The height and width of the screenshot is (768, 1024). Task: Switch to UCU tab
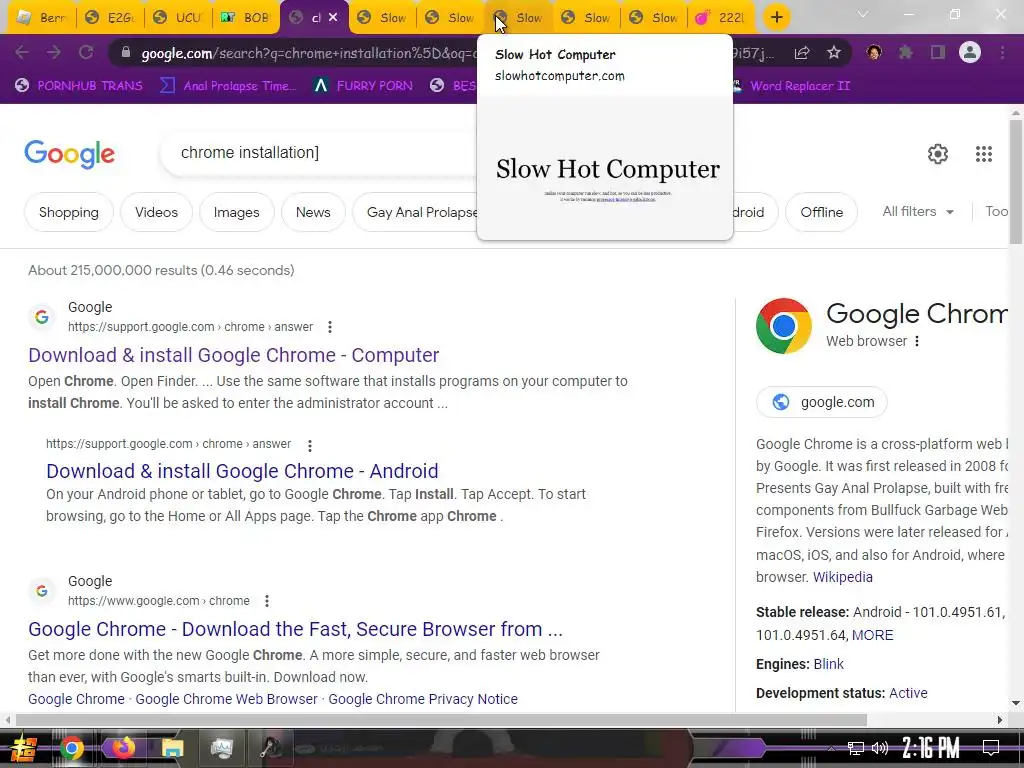(178, 18)
